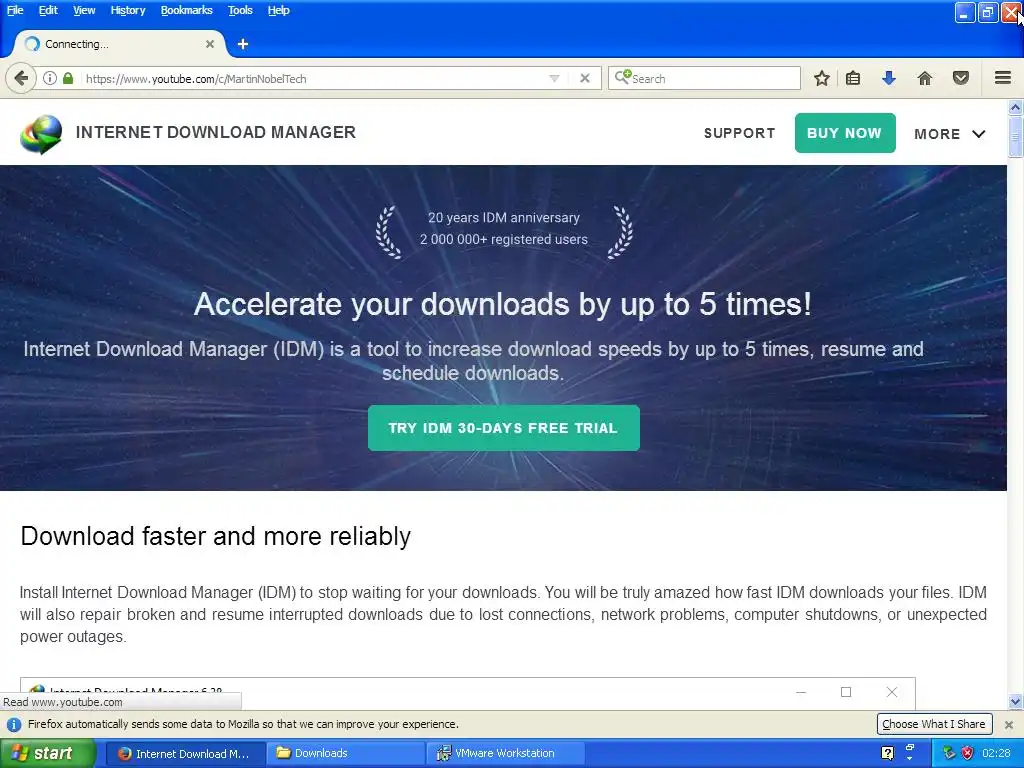1024x768 pixels.
Task: Bookmark this page with the star icon
Action: pos(822,78)
